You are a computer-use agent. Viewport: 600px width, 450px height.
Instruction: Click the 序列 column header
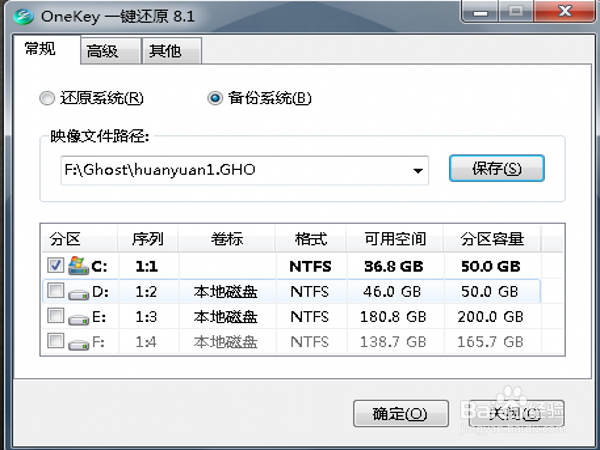point(148,239)
